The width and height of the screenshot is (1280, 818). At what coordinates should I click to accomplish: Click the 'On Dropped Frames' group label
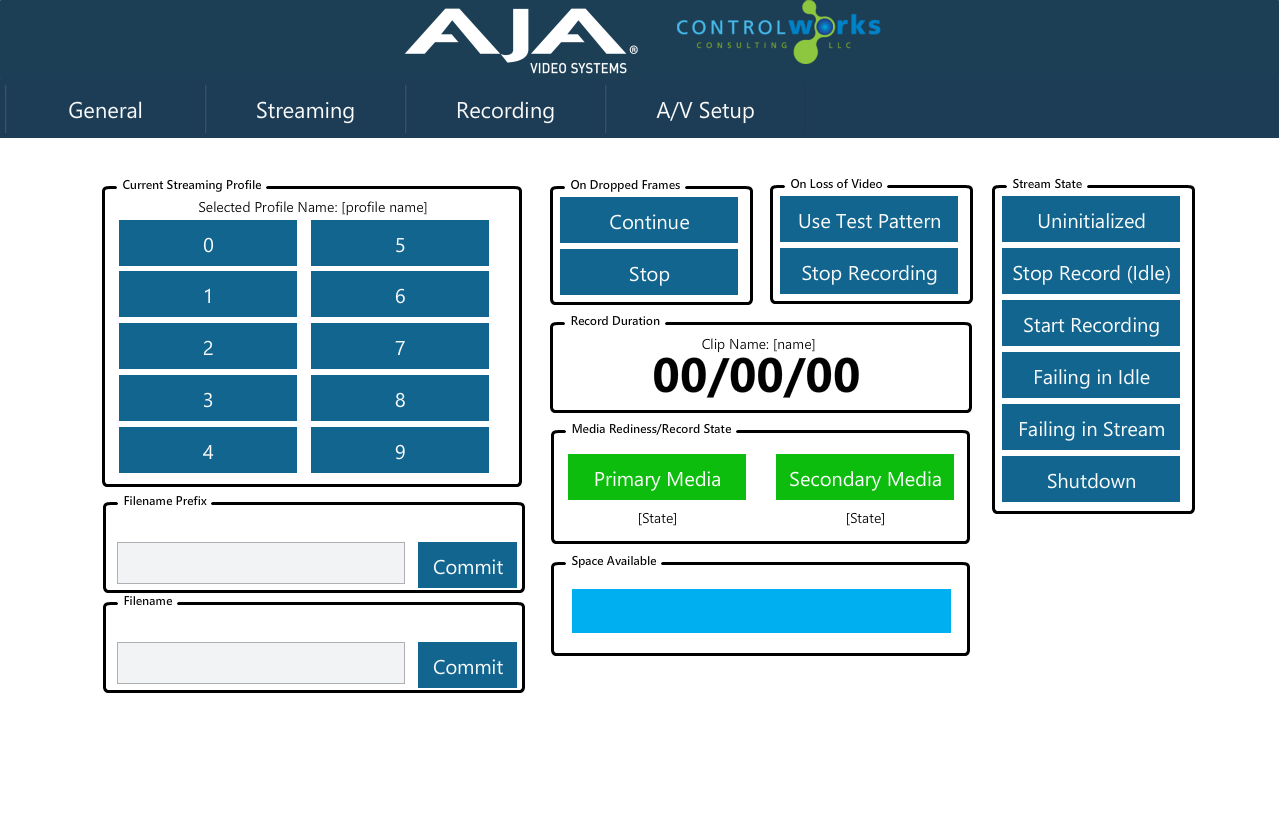625,185
